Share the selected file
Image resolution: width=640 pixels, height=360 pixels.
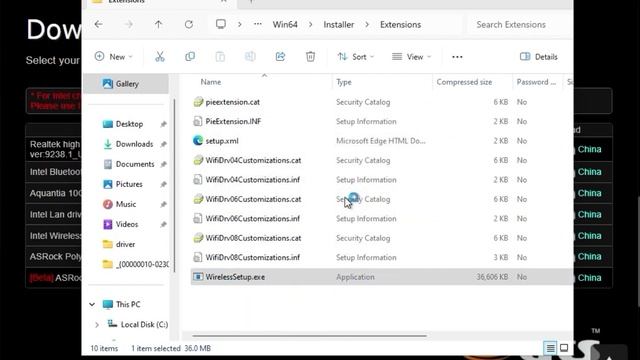(x=280, y=57)
